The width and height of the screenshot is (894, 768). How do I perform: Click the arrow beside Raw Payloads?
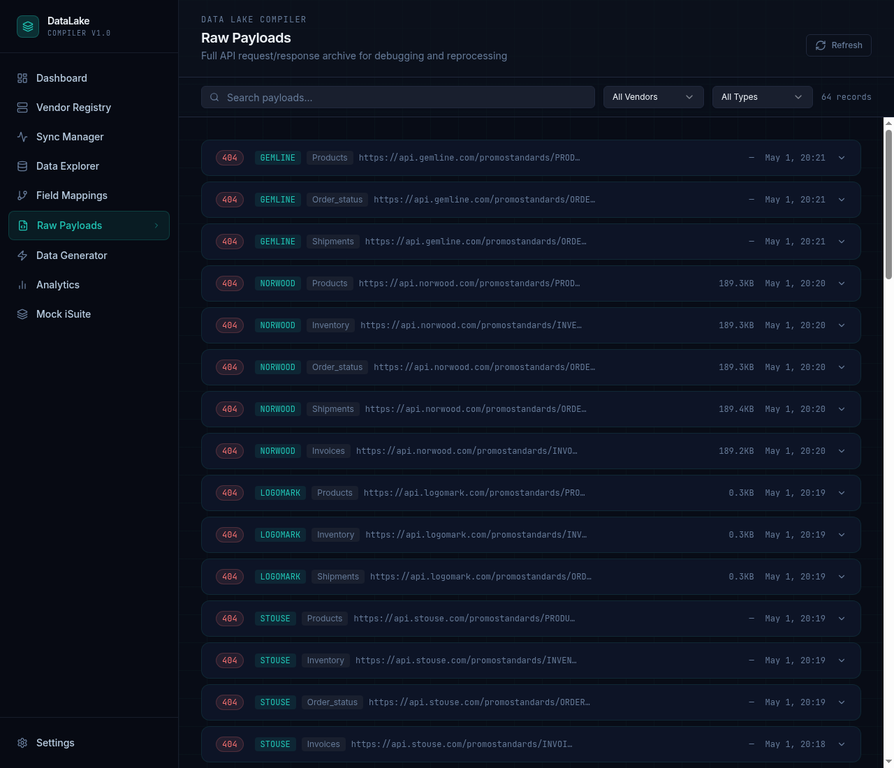[156, 226]
